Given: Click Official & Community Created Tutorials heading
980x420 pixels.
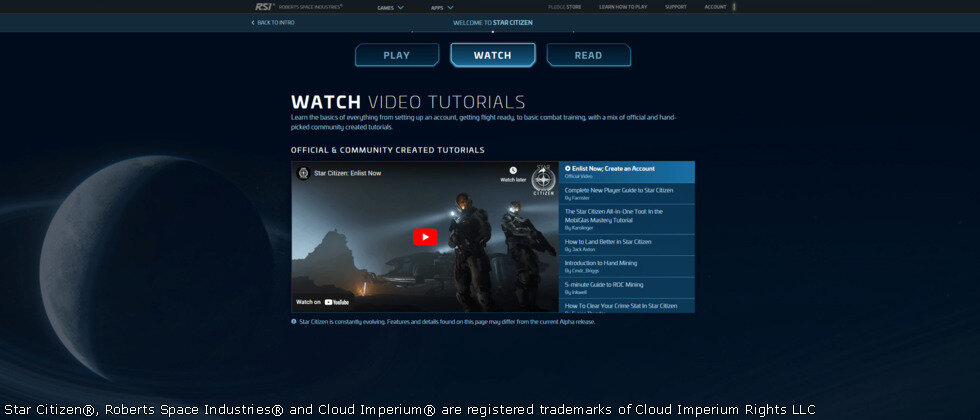Looking at the screenshot, I should tap(388, 150).
